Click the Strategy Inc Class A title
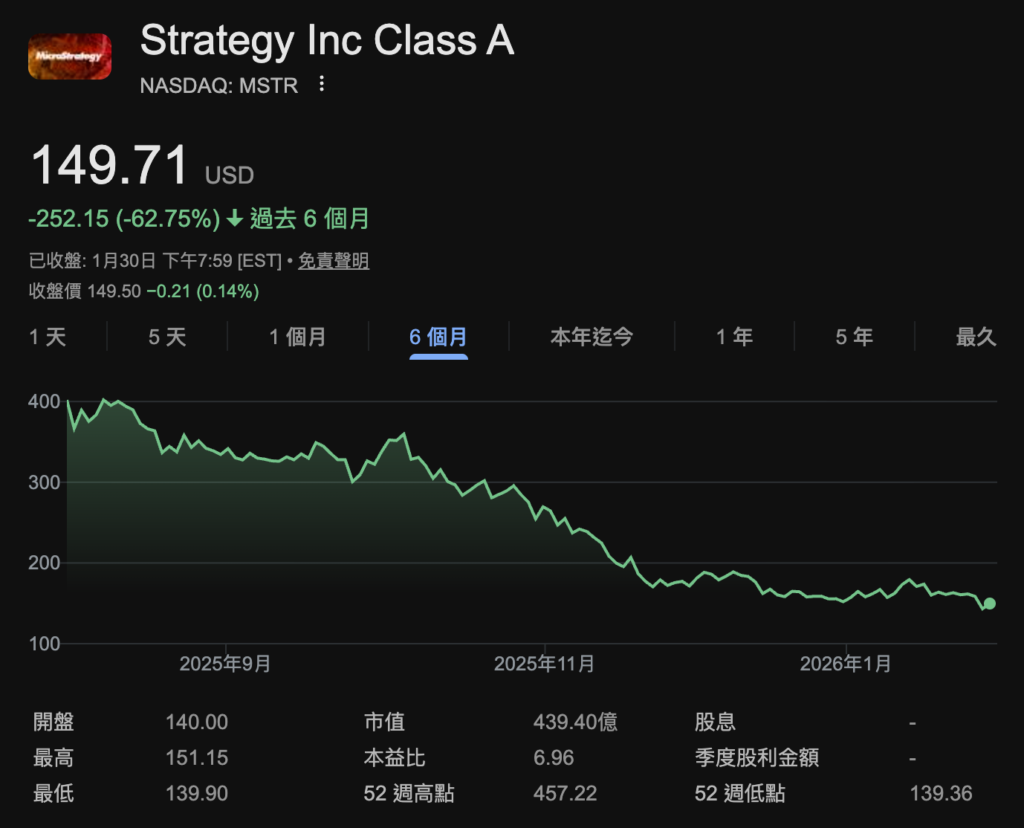The image size is (1024, 828). (327, 42)
